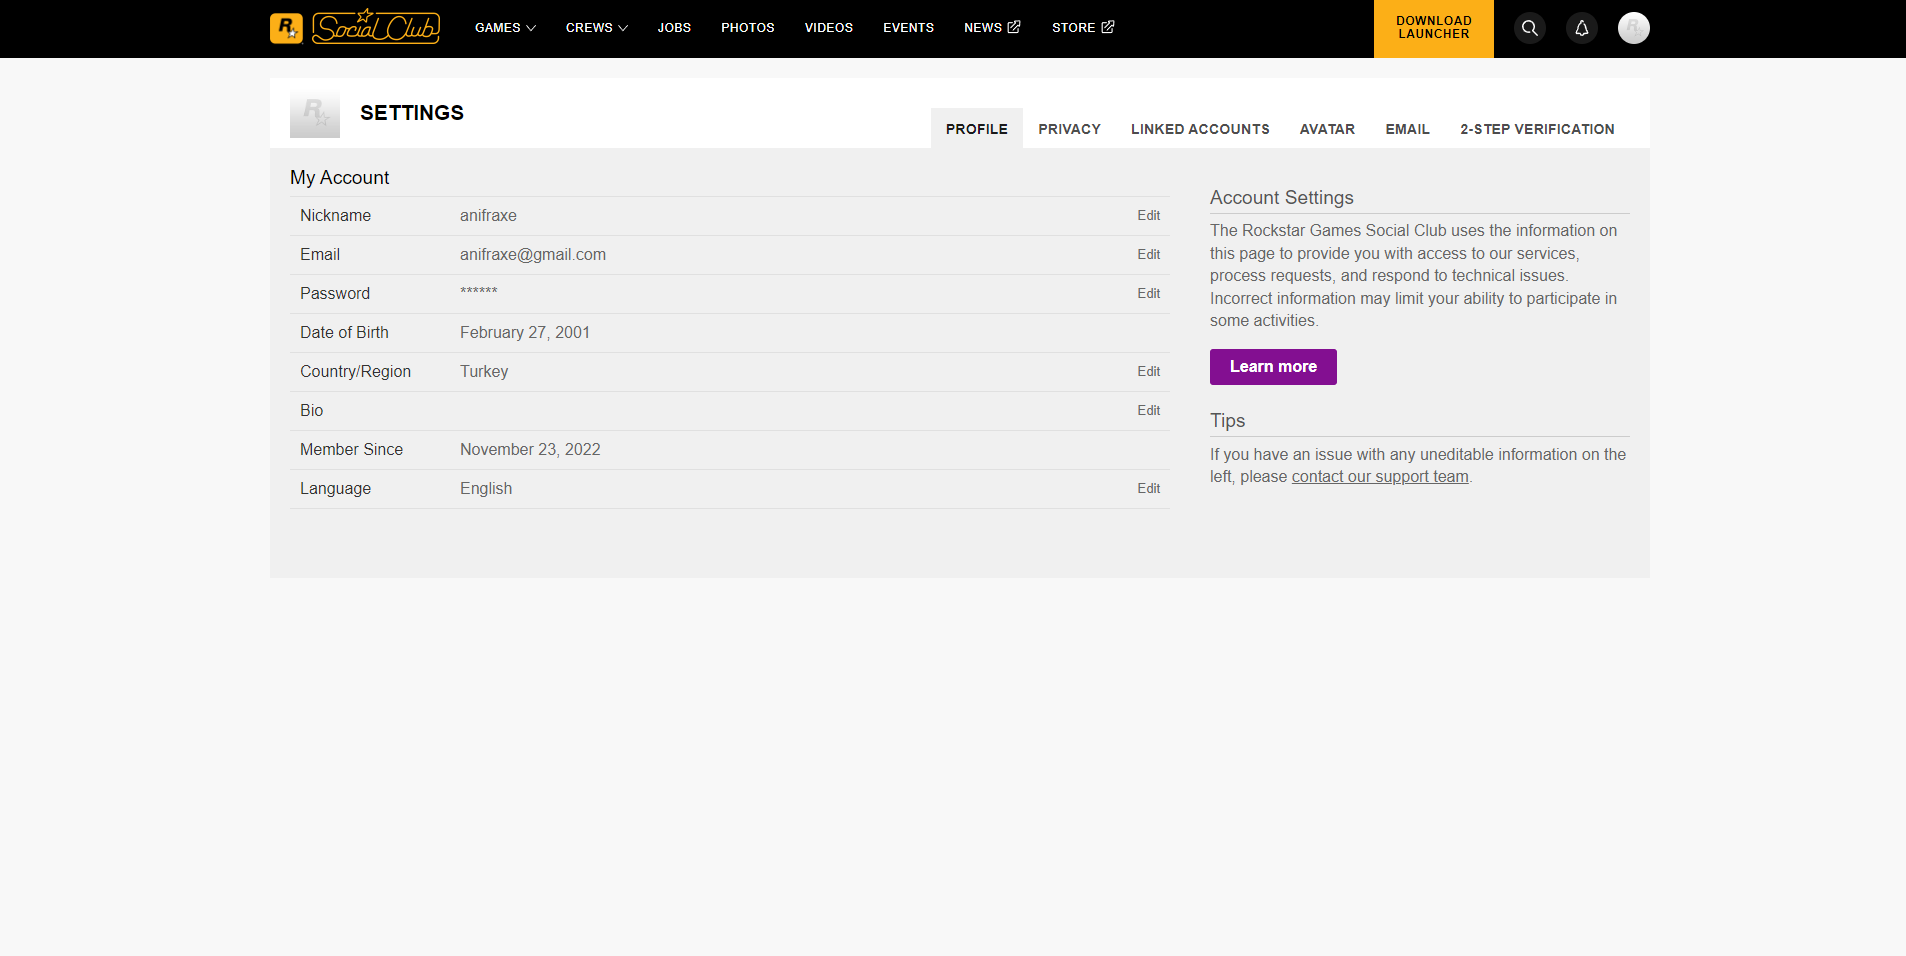
Task: Expand the Games dropdown menu
Action: pos(505,28)
